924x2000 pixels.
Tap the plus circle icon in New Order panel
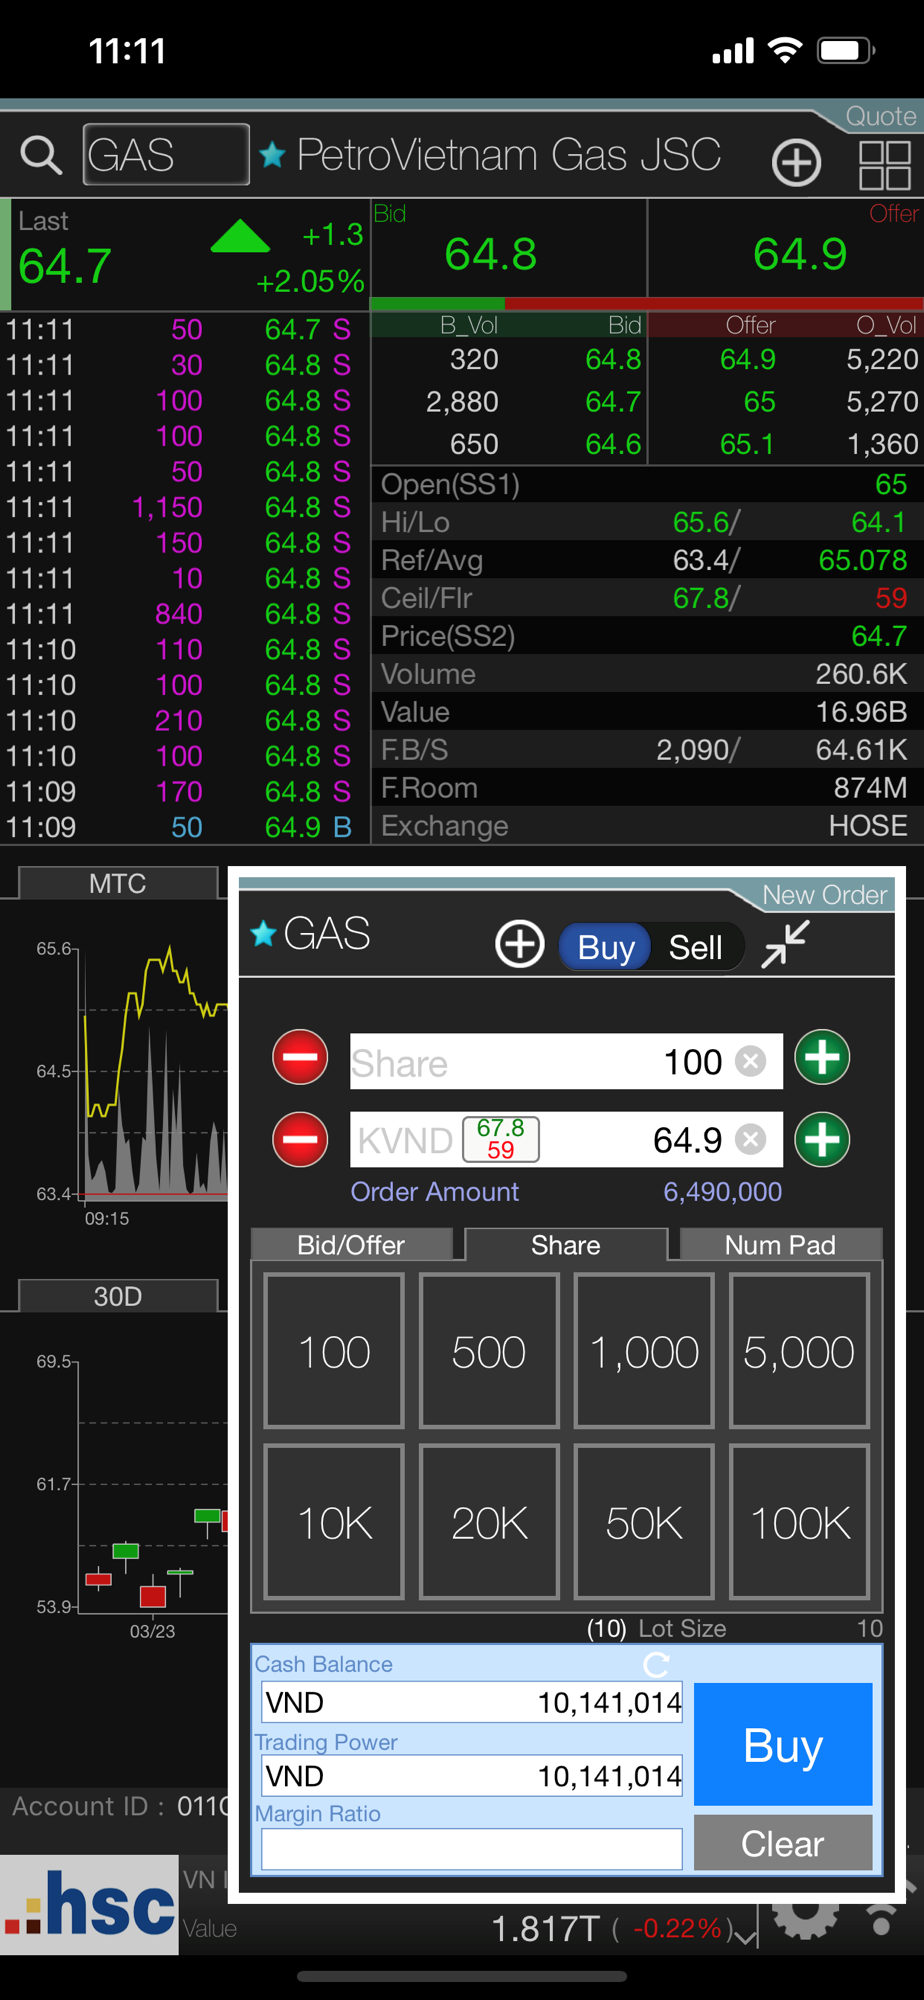(520, 944)
